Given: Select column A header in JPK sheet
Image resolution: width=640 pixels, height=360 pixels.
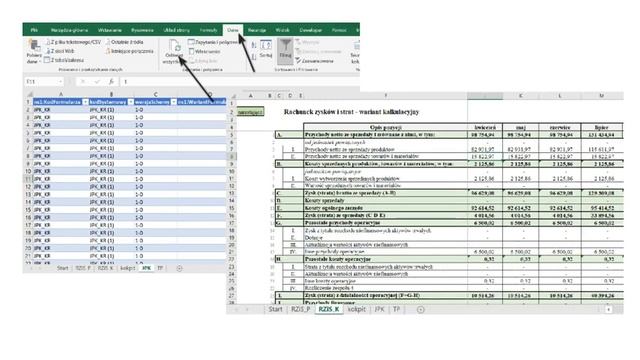Looking at the screenshot, I should coord(61,94).
